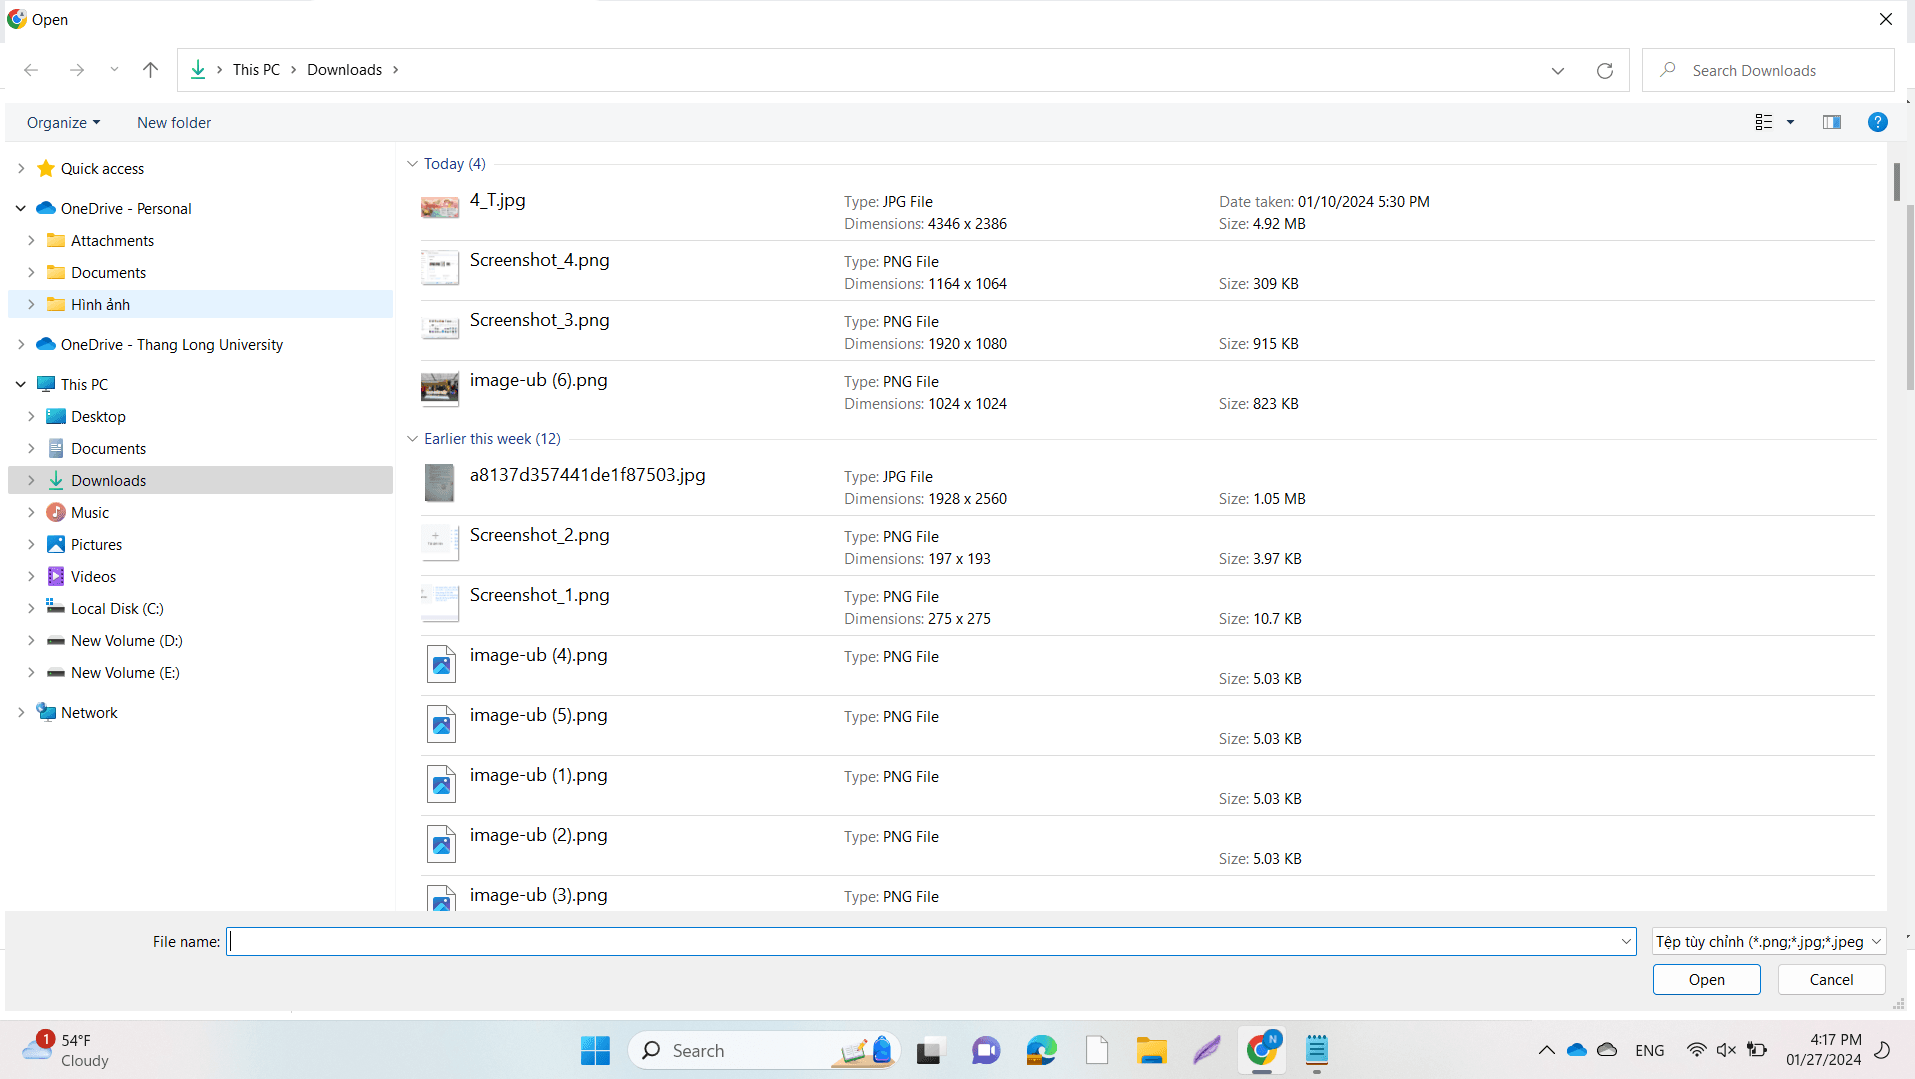
Task: Expand the Quick access tree node
Action: click(21, 169)
